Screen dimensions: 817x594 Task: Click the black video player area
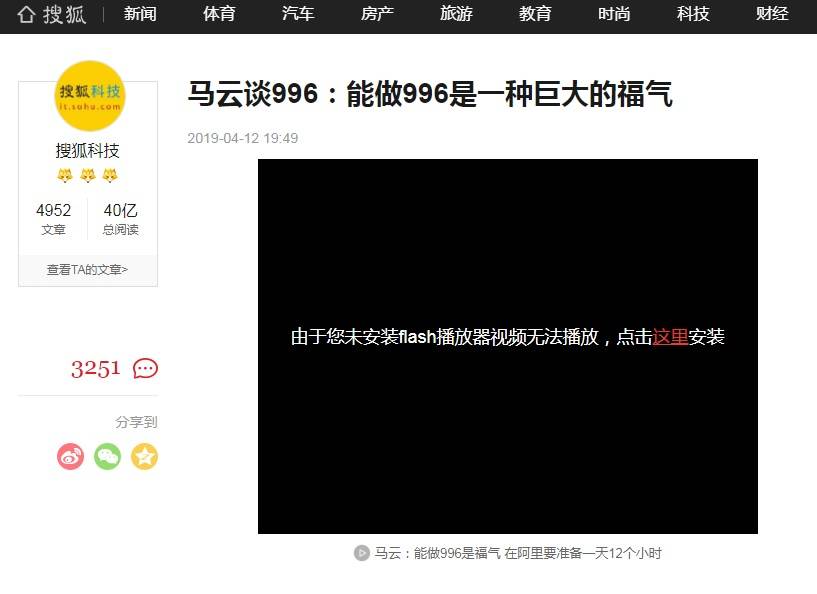pyautogui.click(x=508, y=346)
